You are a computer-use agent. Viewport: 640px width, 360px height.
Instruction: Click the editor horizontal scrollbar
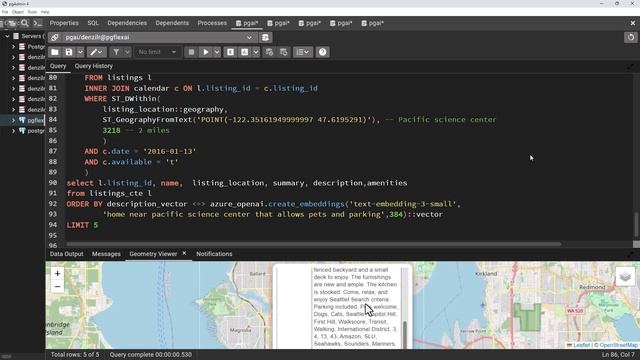coord(314,244)
